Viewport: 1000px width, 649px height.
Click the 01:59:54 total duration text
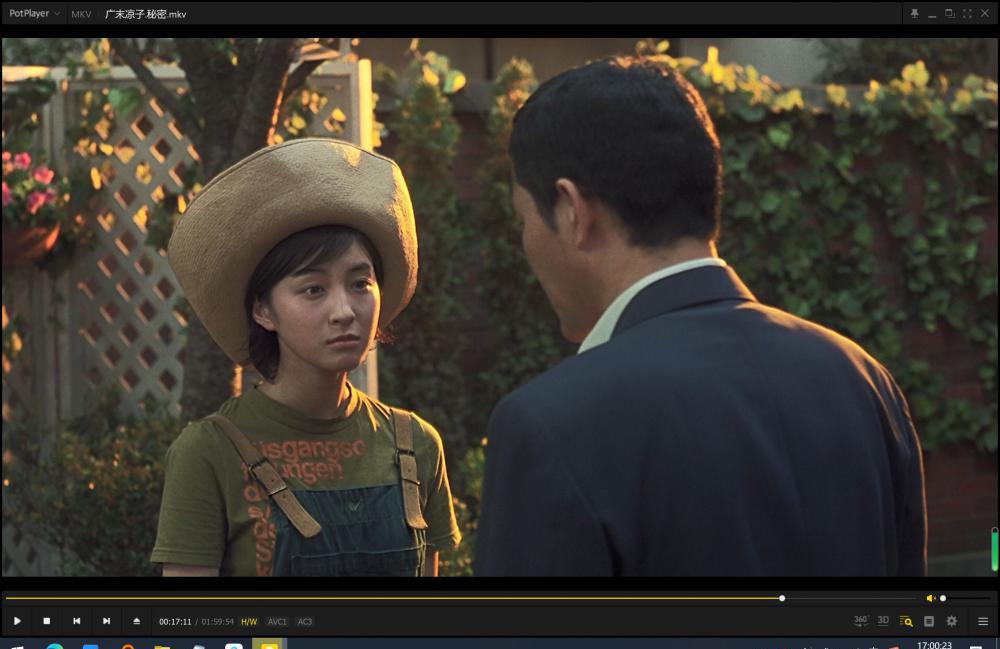[x=217, y=622]
